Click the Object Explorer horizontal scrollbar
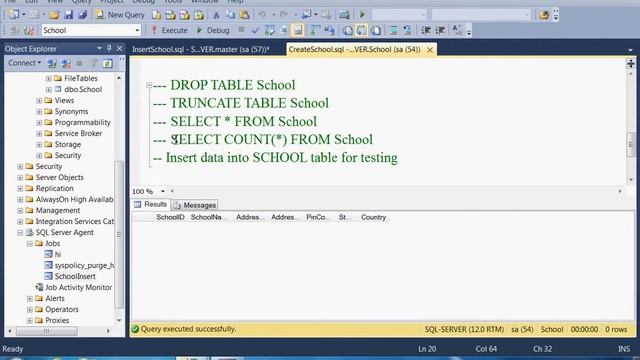The width and height of the screenshot is (640, 360). pos(47,331)
